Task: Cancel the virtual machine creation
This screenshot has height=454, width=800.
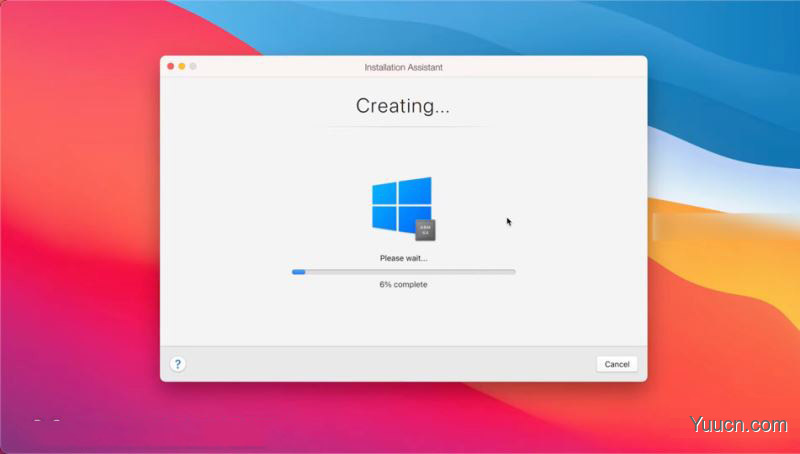Action: point(617,364)
